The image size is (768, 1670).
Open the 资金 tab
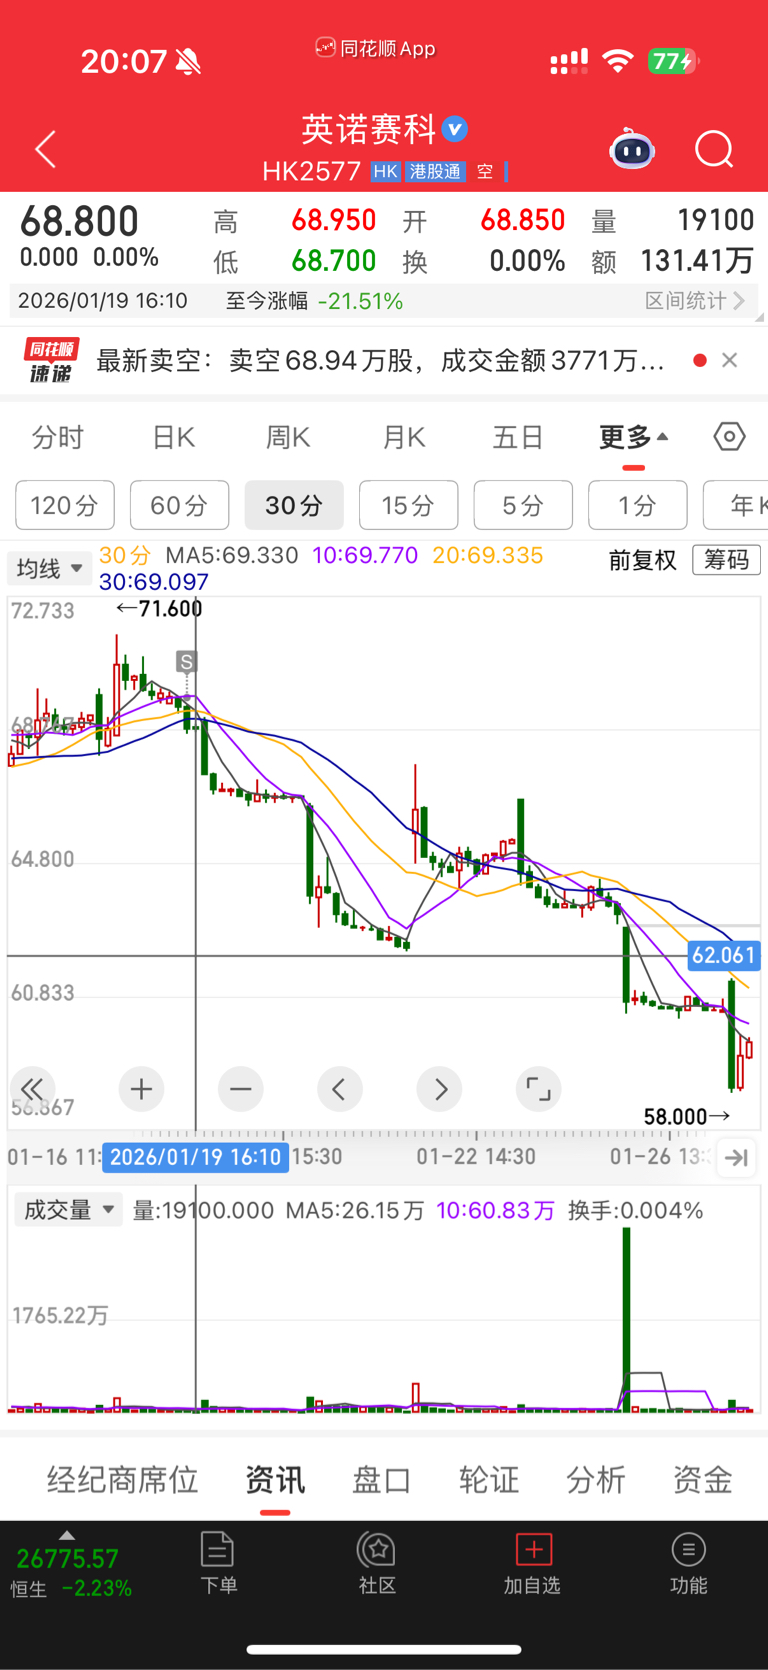point(703,1479)
